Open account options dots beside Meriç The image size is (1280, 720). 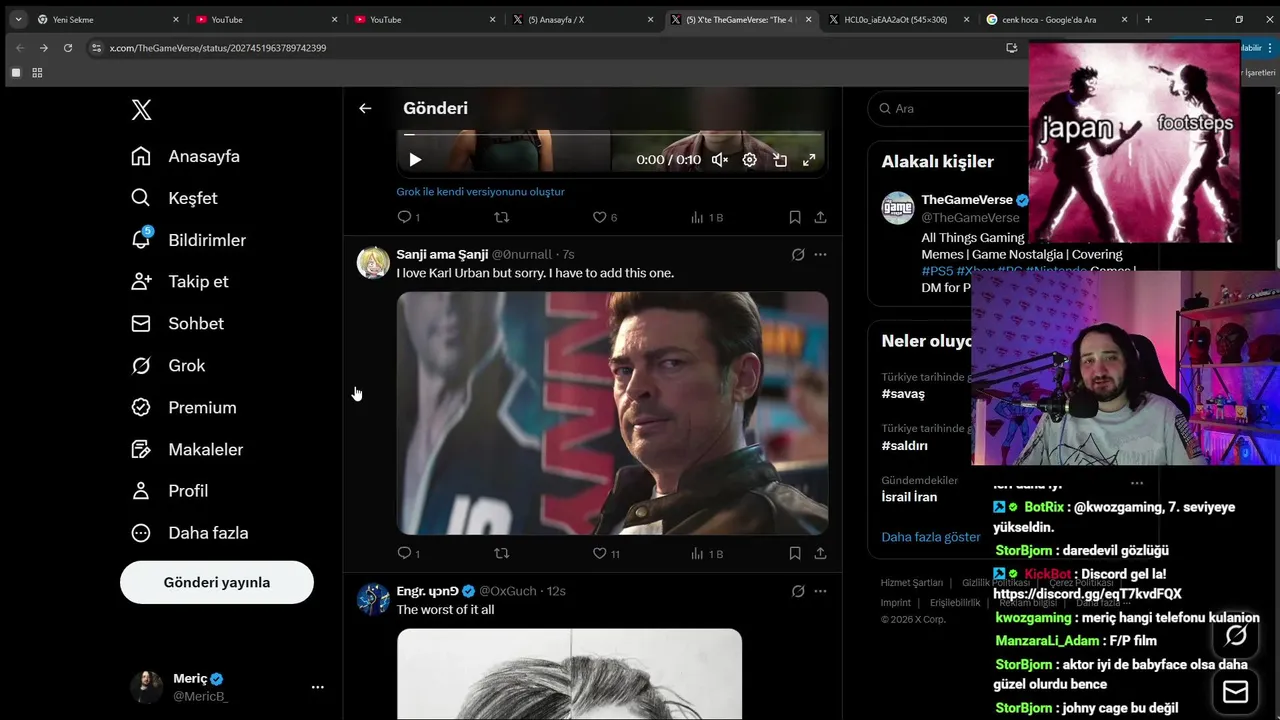317,687
